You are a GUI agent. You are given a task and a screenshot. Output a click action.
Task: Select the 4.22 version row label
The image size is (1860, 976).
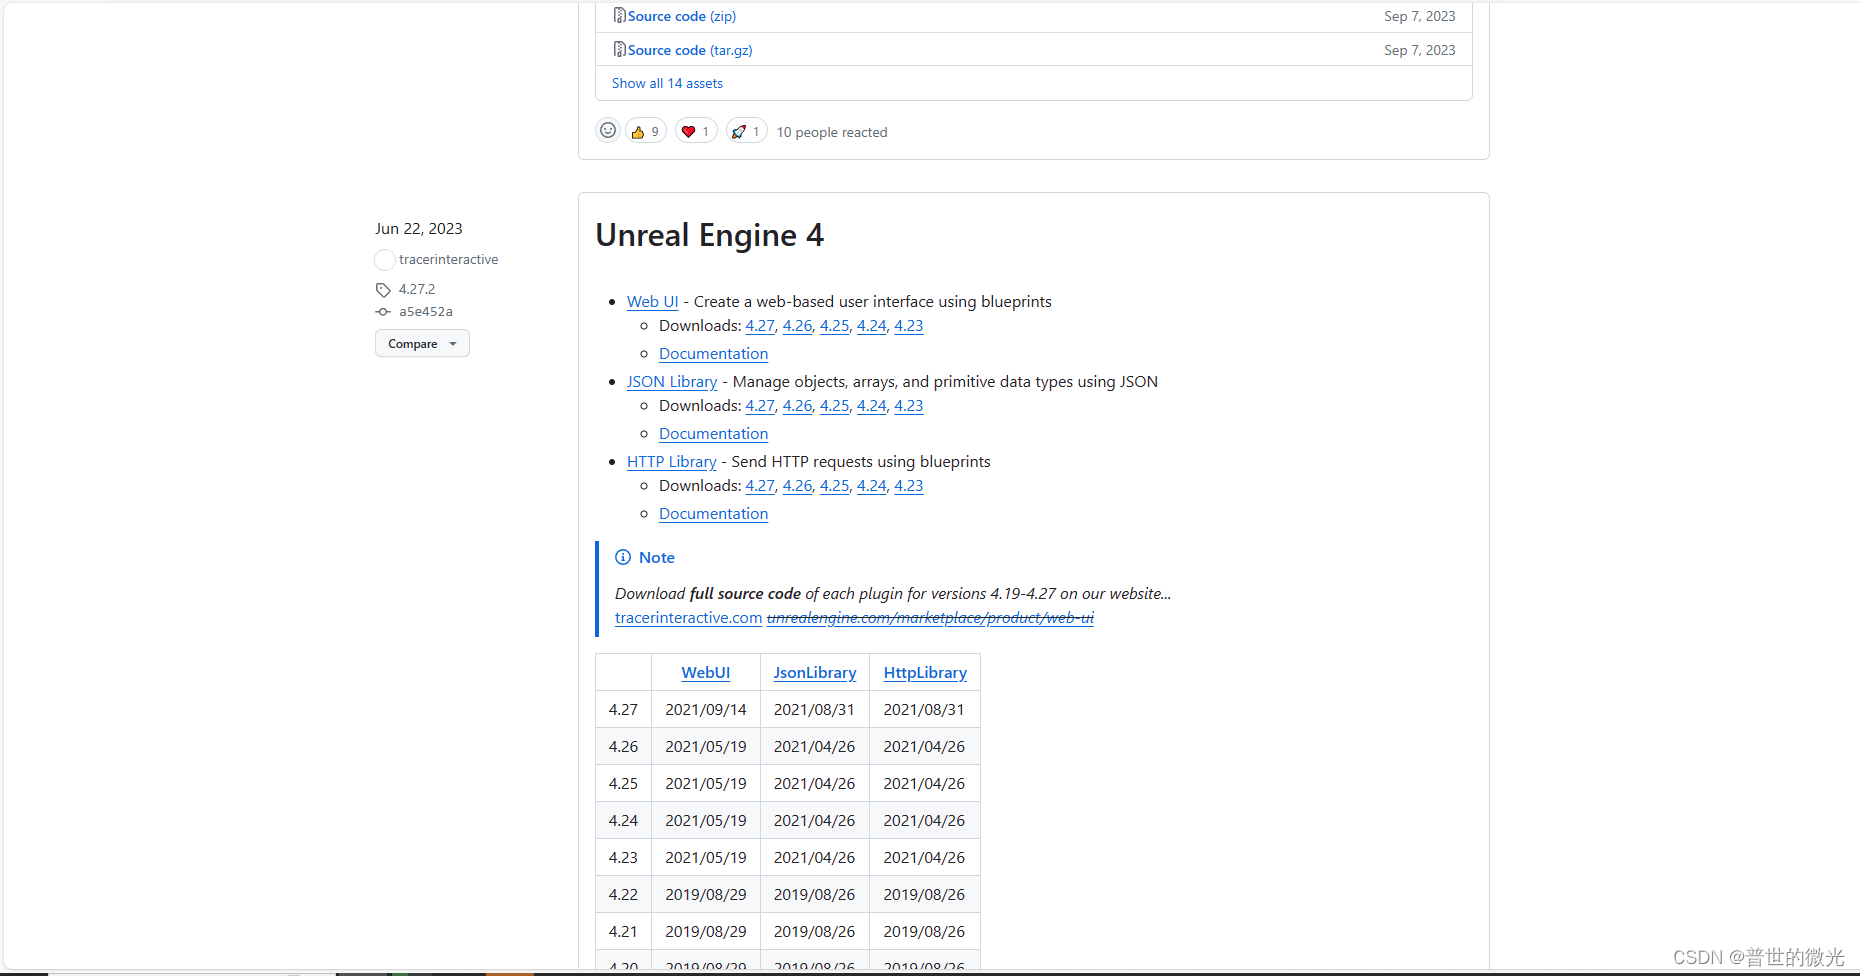pyautogui.click(x=623, y=894)
